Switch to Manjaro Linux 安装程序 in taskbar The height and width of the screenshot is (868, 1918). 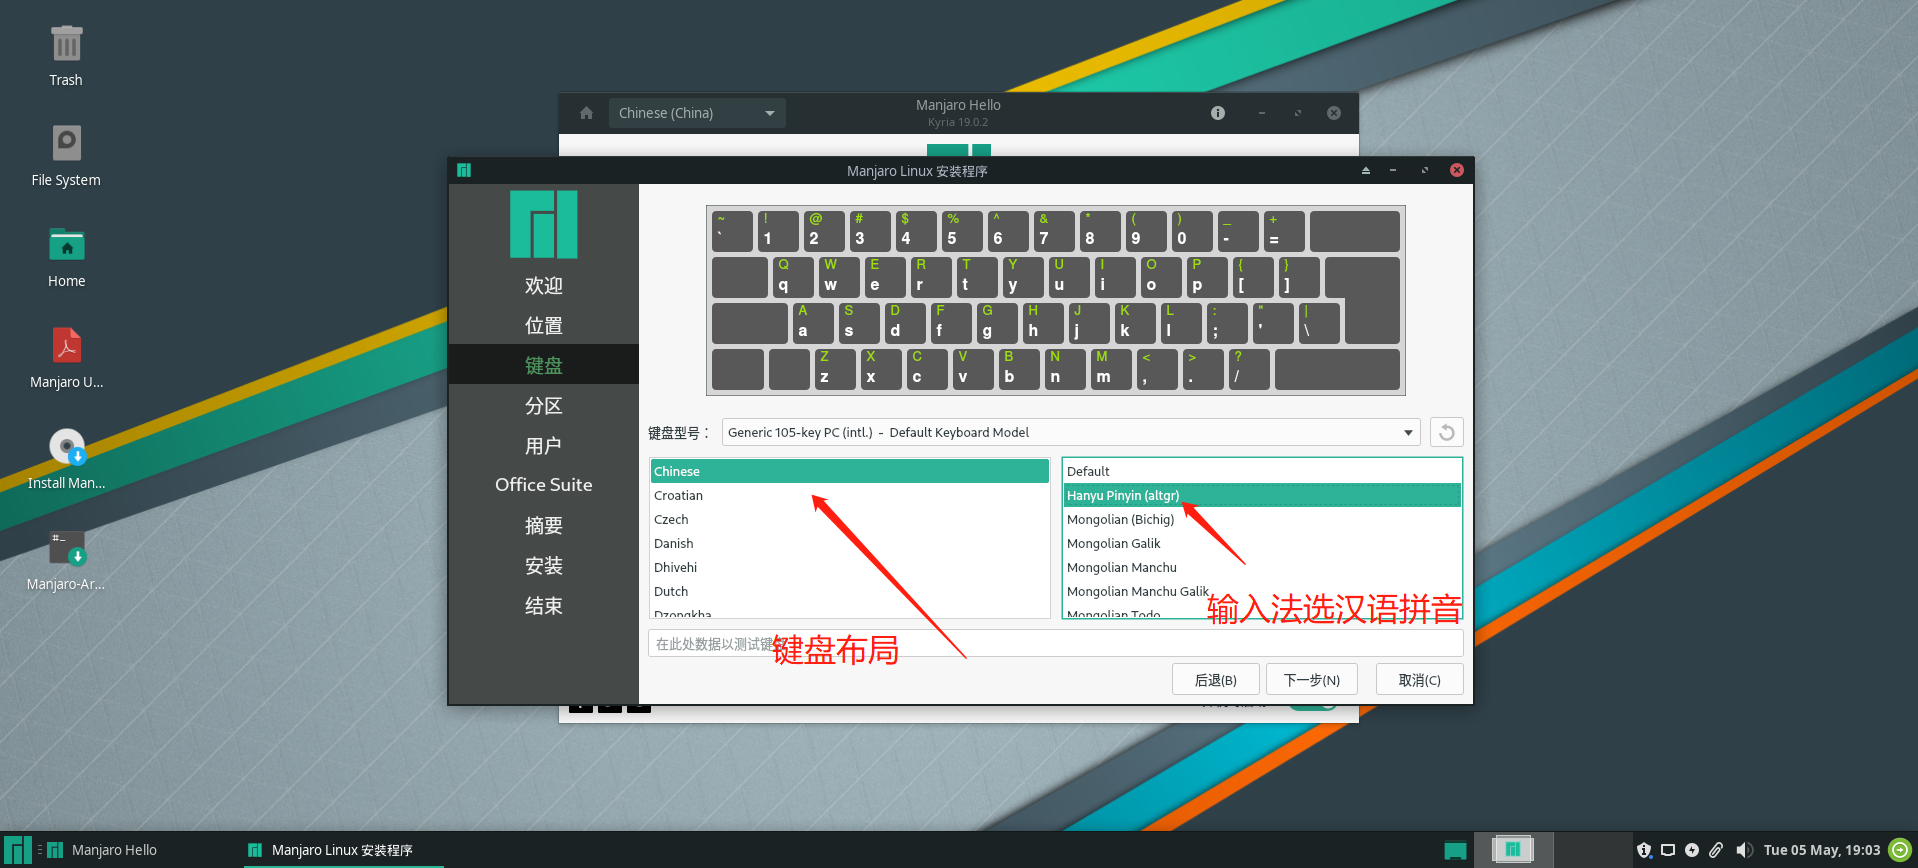[x=342, y=850]
